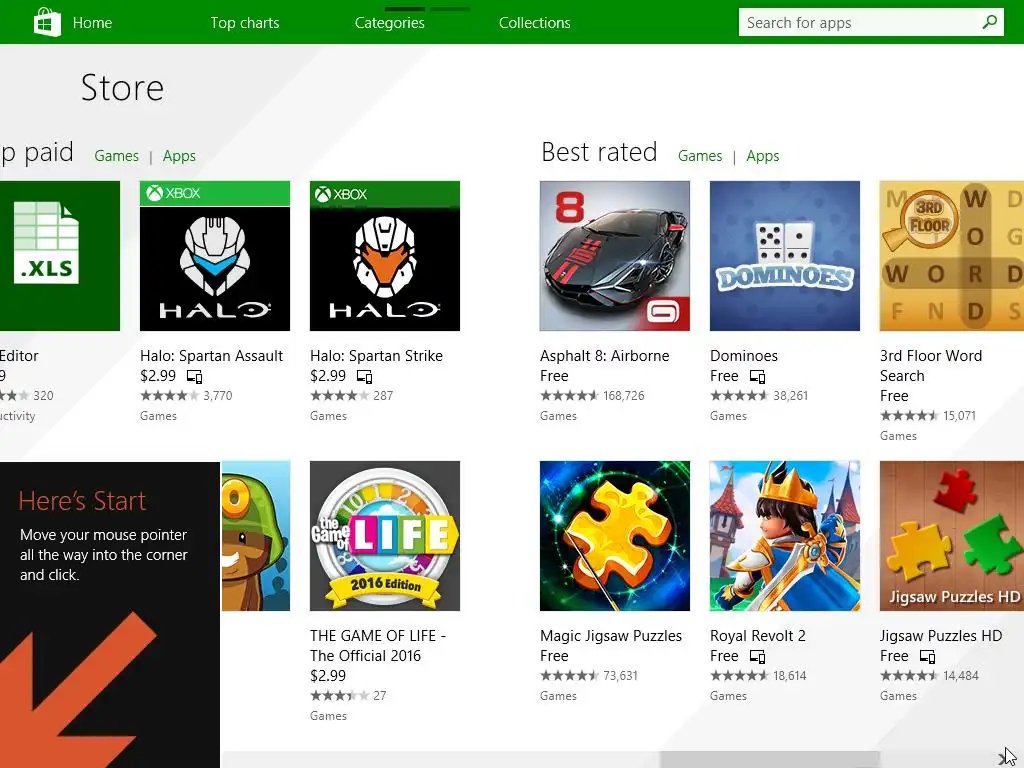Click Royal Revolt 2 rating 18,614
This screenshot has height=768, width=1024.
pos(758,676)
